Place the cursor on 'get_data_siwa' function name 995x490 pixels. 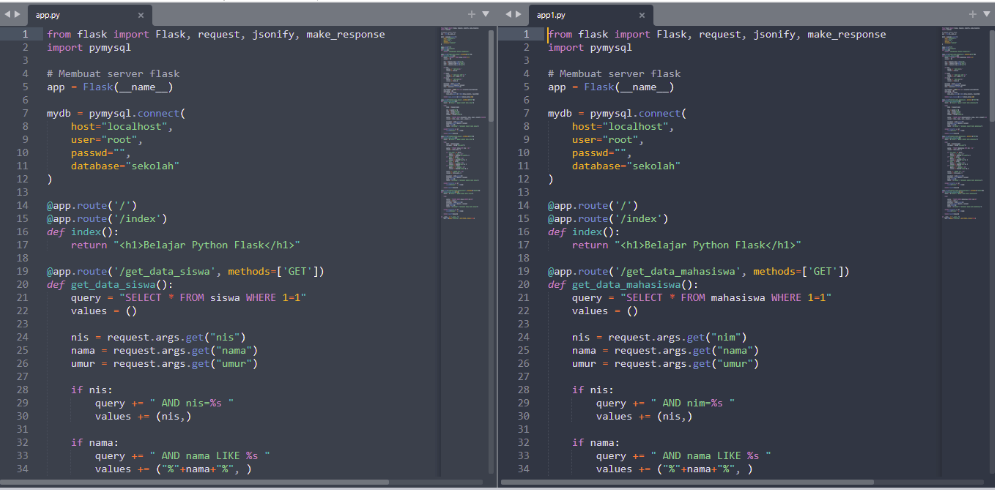point(112,284)
